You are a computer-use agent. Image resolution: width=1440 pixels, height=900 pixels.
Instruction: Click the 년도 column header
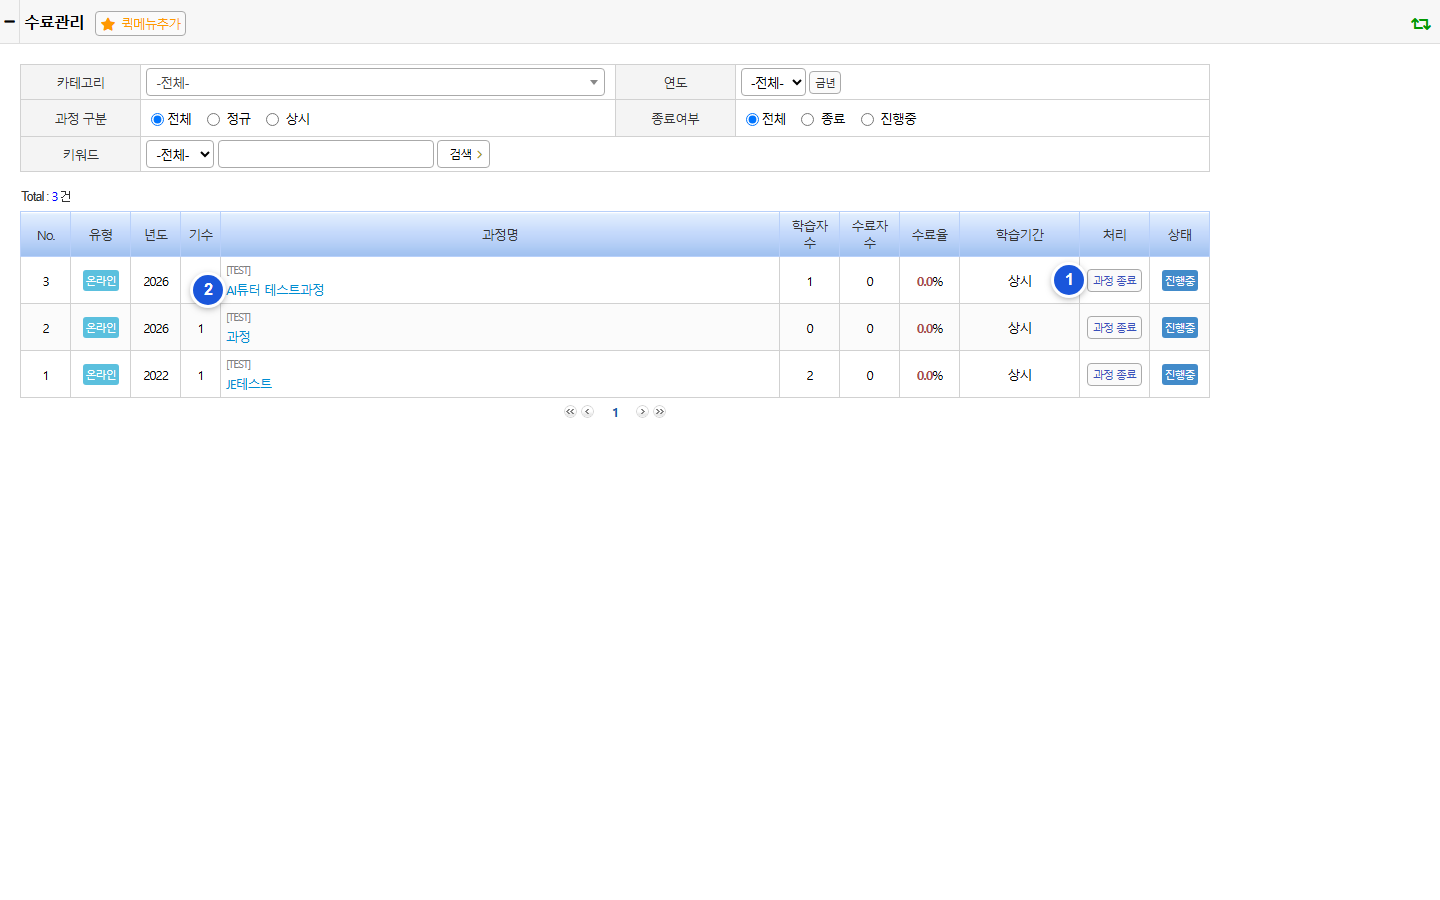click(156, 235)
